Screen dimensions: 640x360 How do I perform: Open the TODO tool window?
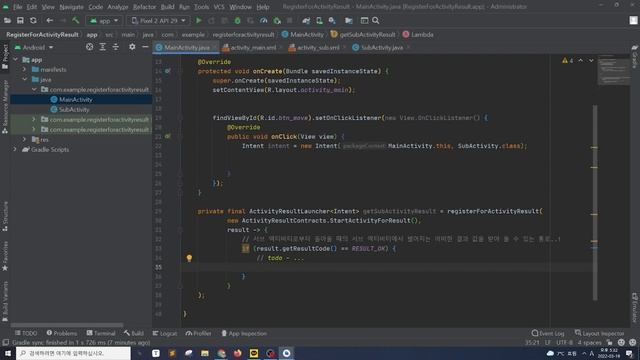pos(26,333)
